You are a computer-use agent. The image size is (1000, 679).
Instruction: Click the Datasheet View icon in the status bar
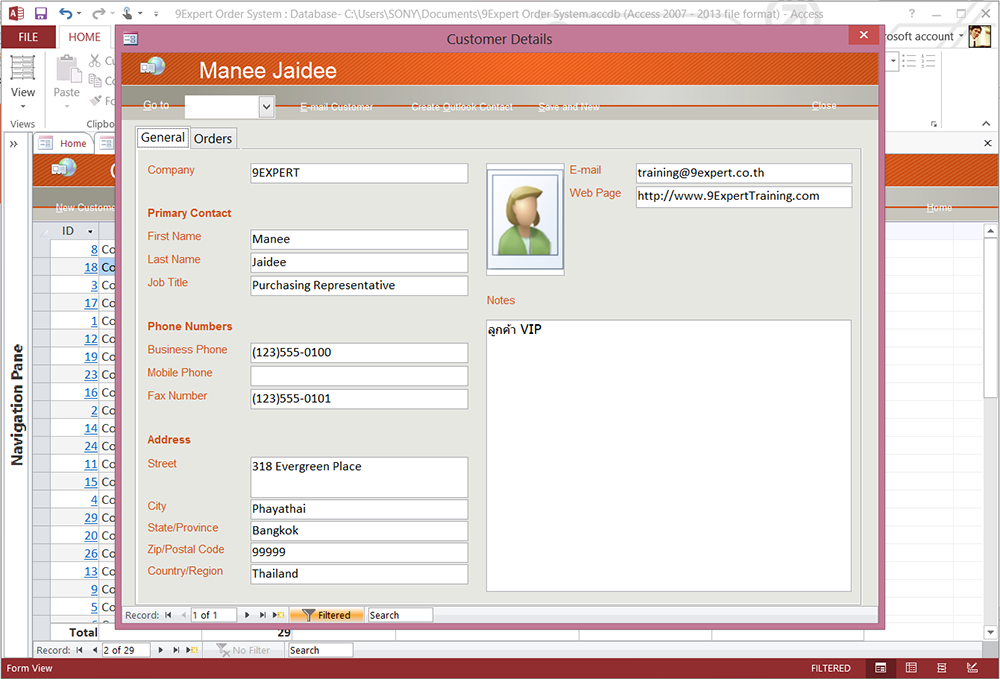coord(911,667)
